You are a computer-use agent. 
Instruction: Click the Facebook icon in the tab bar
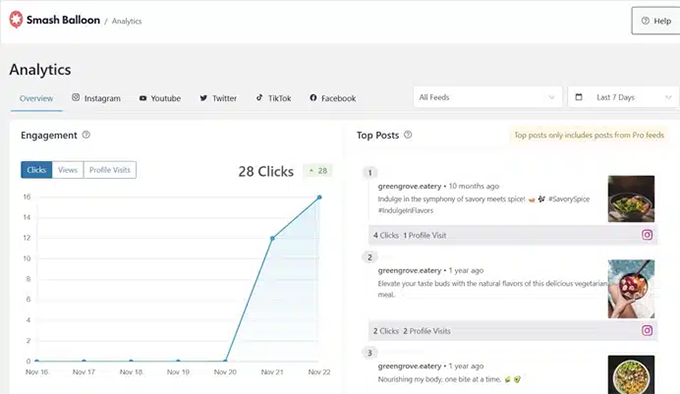click(x=313, y=98)
